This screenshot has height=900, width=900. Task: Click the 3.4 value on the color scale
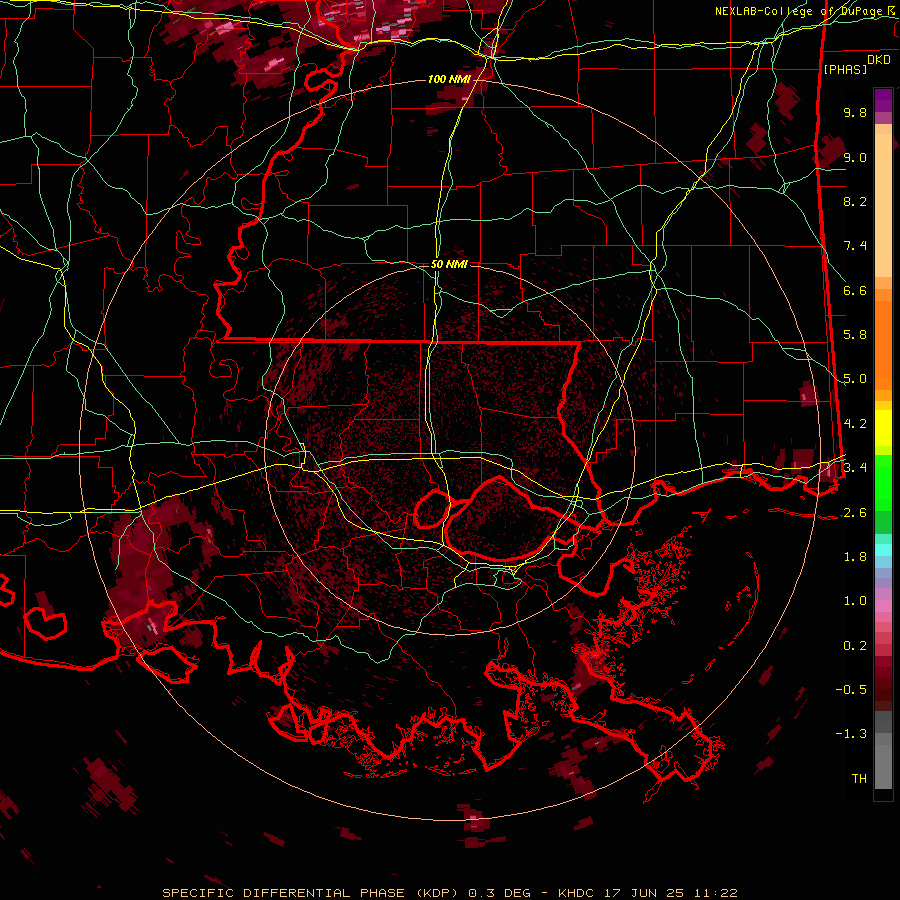[855, 468]
